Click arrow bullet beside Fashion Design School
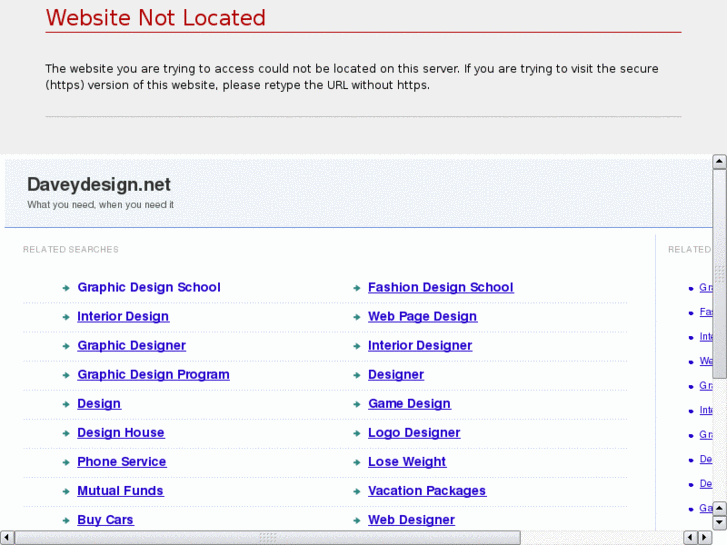Screen dimensions: 727x545 (357, 288)
